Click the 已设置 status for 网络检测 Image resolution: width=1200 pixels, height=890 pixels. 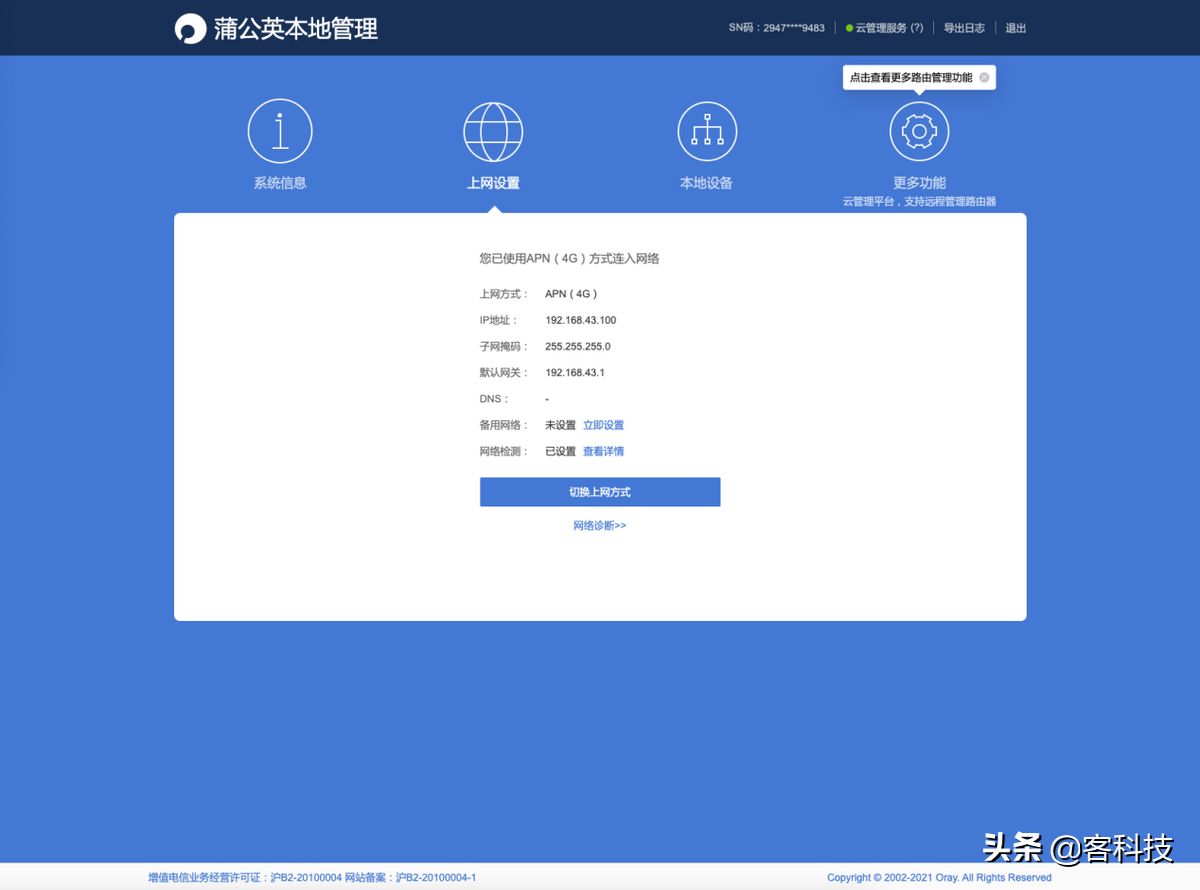click(560, 451)
